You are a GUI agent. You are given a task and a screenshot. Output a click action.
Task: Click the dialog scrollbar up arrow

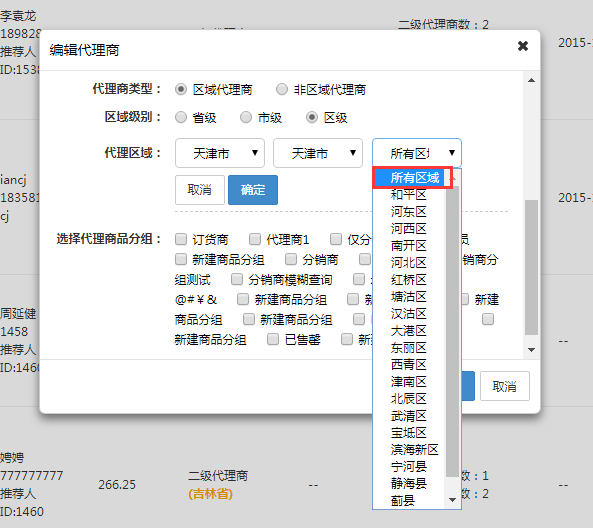pos(531,80)
